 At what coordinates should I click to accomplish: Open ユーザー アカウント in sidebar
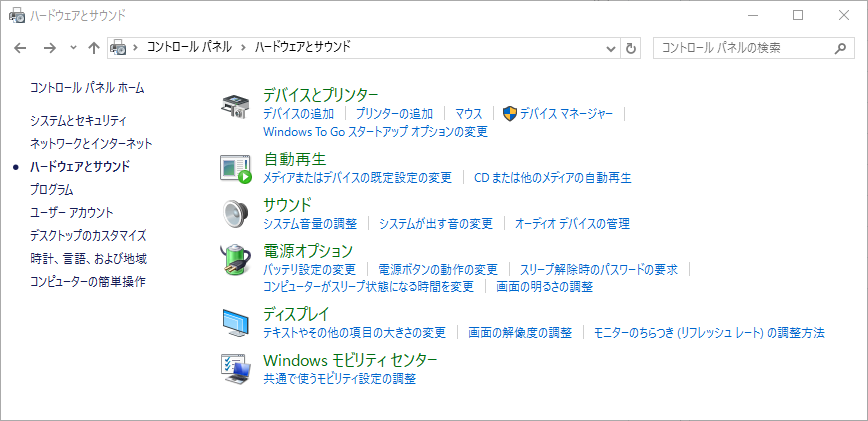click(x=71, y=212)
